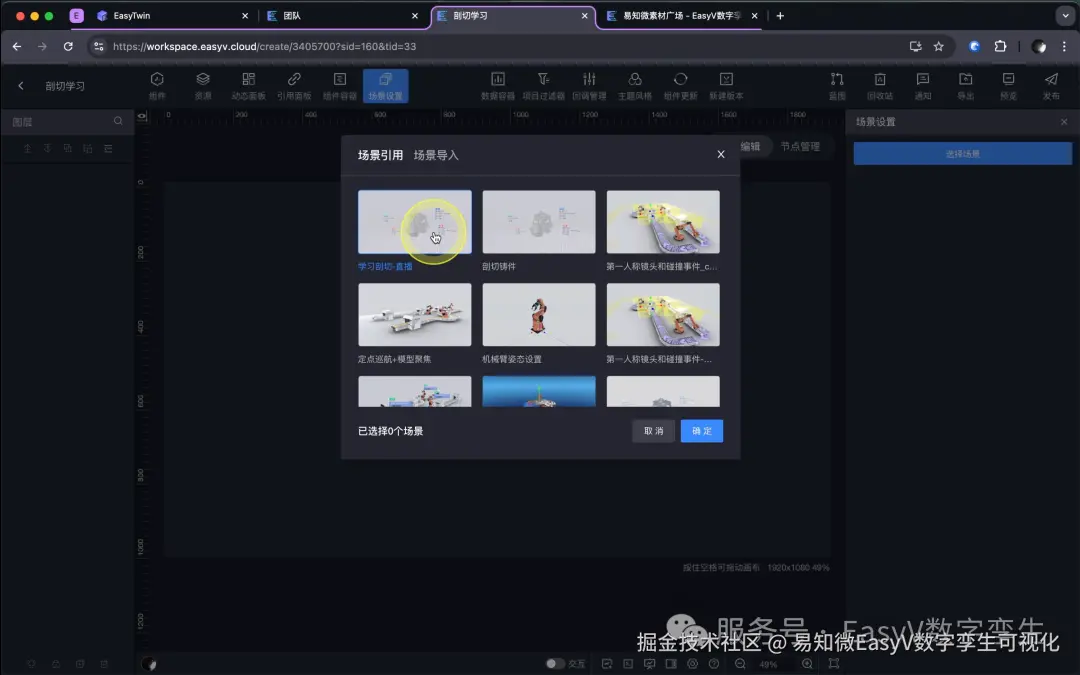Select the 机械臂姿态设置 scene thumbnail
The width and height of the screenshot is (1080, 675).
click(x=539, y=314)
